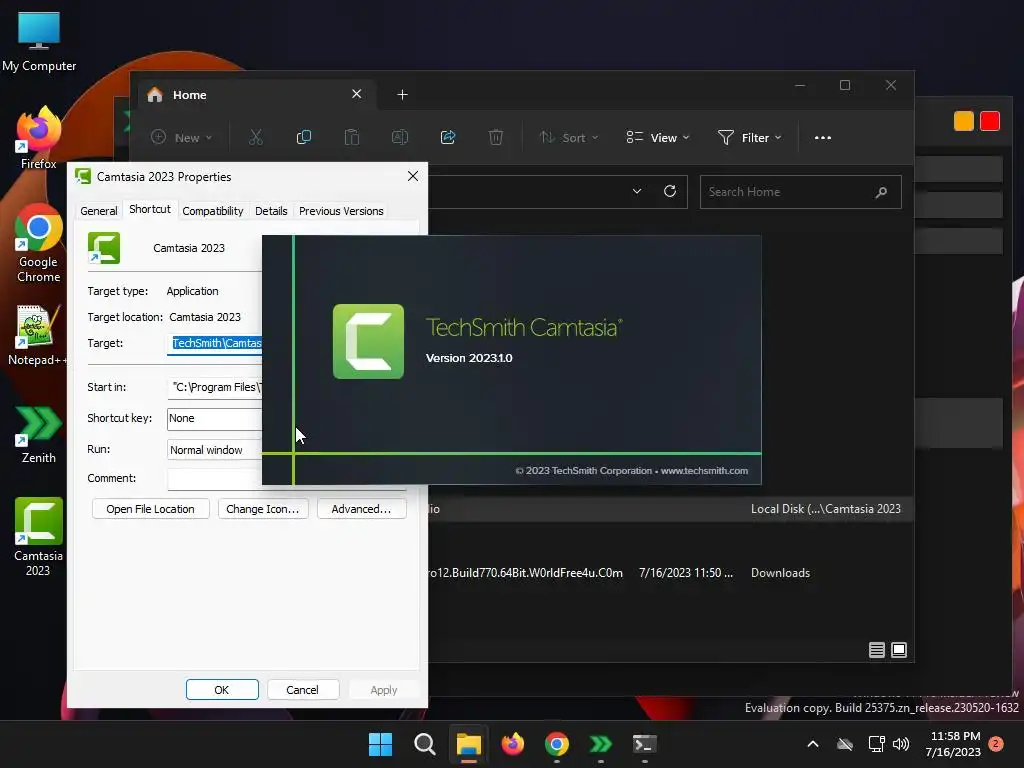Switch to Details tab
The width and height of the screenshot is (1024, 768).
[271, 211]
